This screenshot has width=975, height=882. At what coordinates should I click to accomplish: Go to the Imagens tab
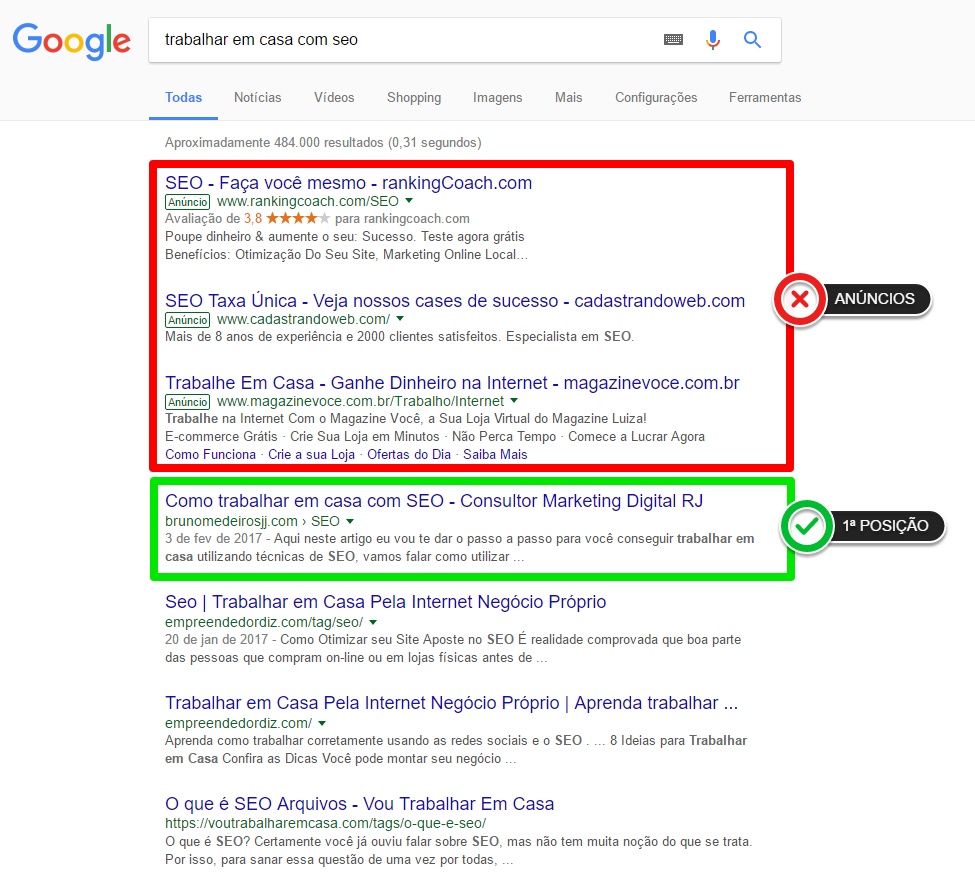pos(497,98)
